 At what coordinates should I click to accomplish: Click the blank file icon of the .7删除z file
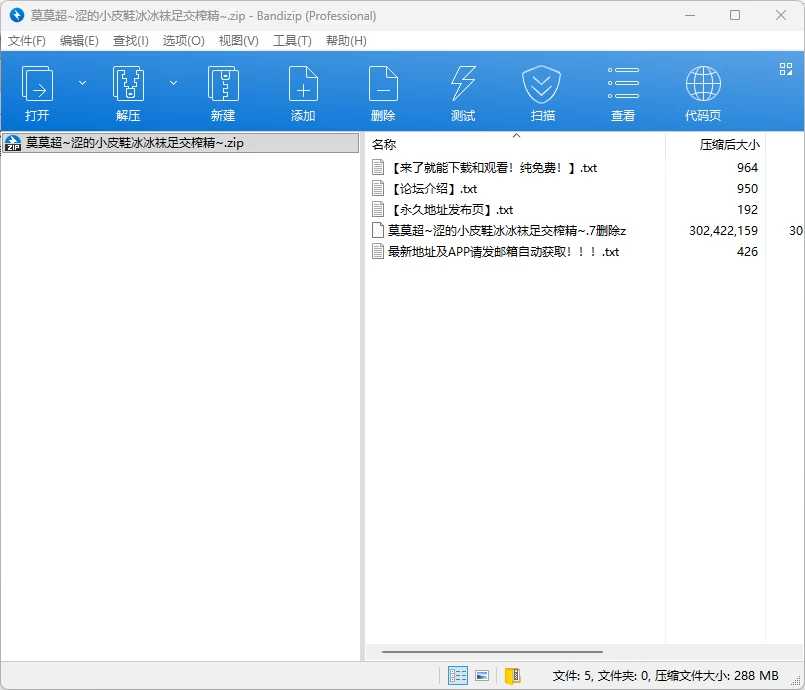(378, 231)
